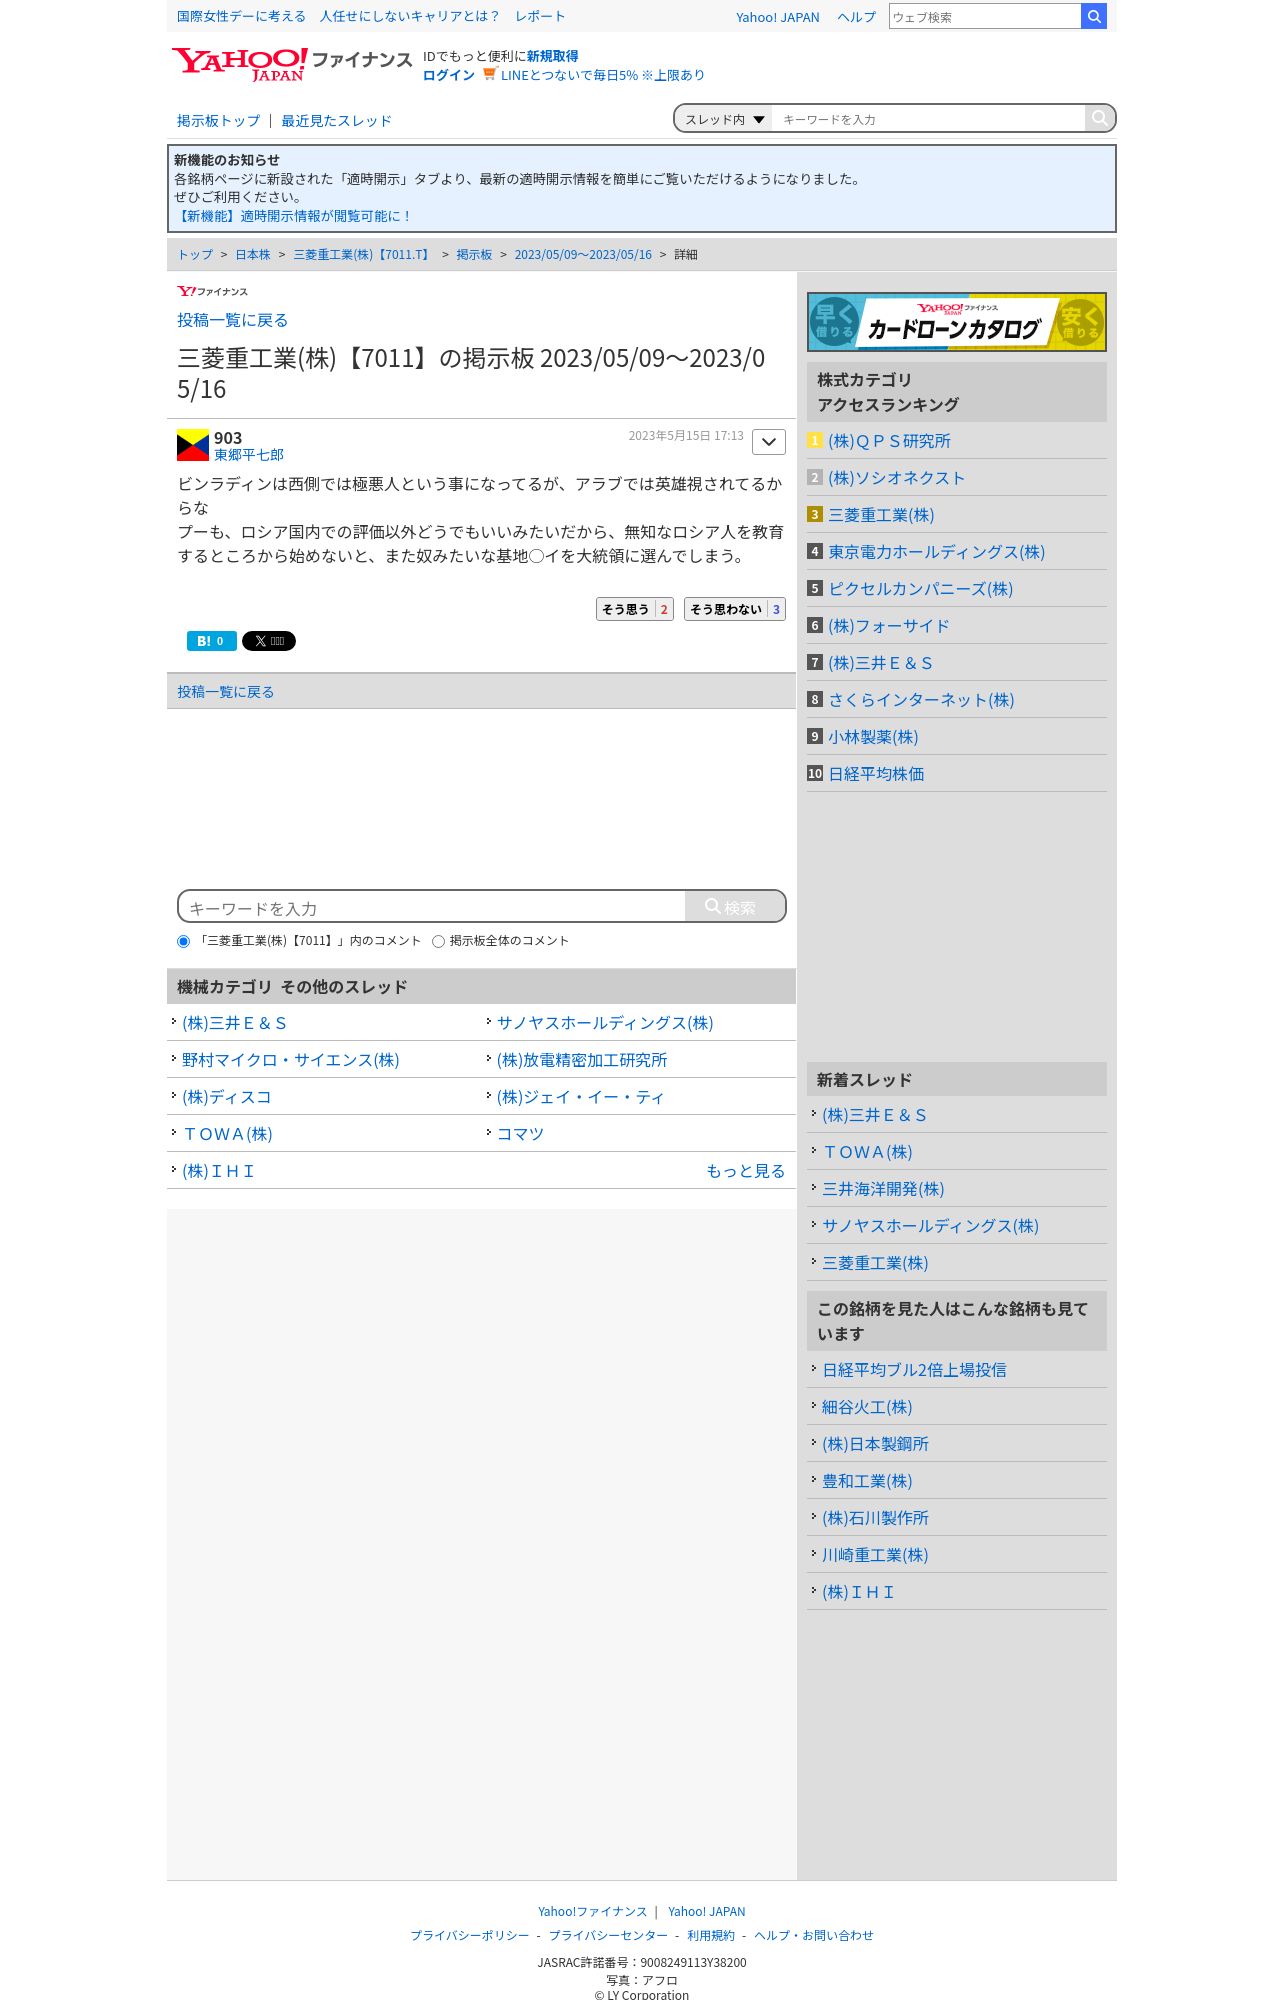Click the lower キーワードを入力 search field
The height and width of the screenshot is (2000, 1284).
[432, 907]
